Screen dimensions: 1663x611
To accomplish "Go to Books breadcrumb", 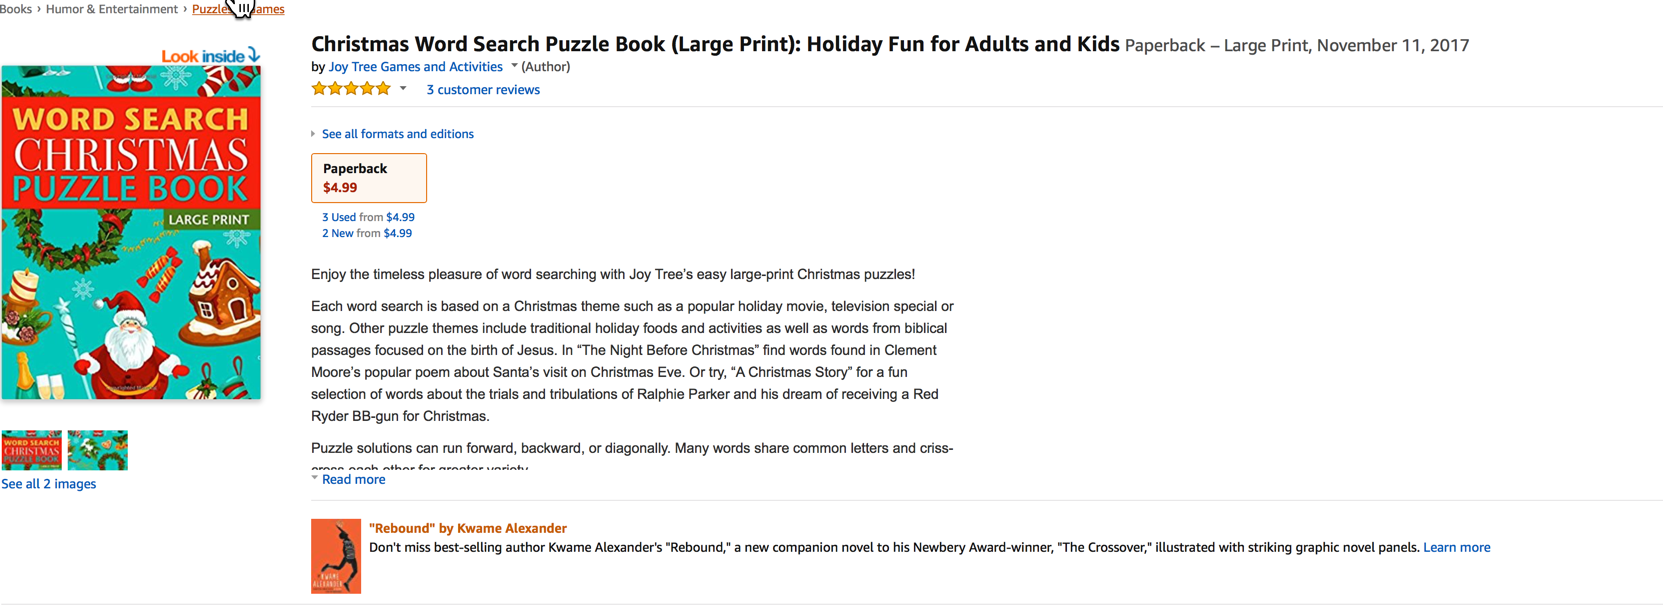I will coord(16,9).
